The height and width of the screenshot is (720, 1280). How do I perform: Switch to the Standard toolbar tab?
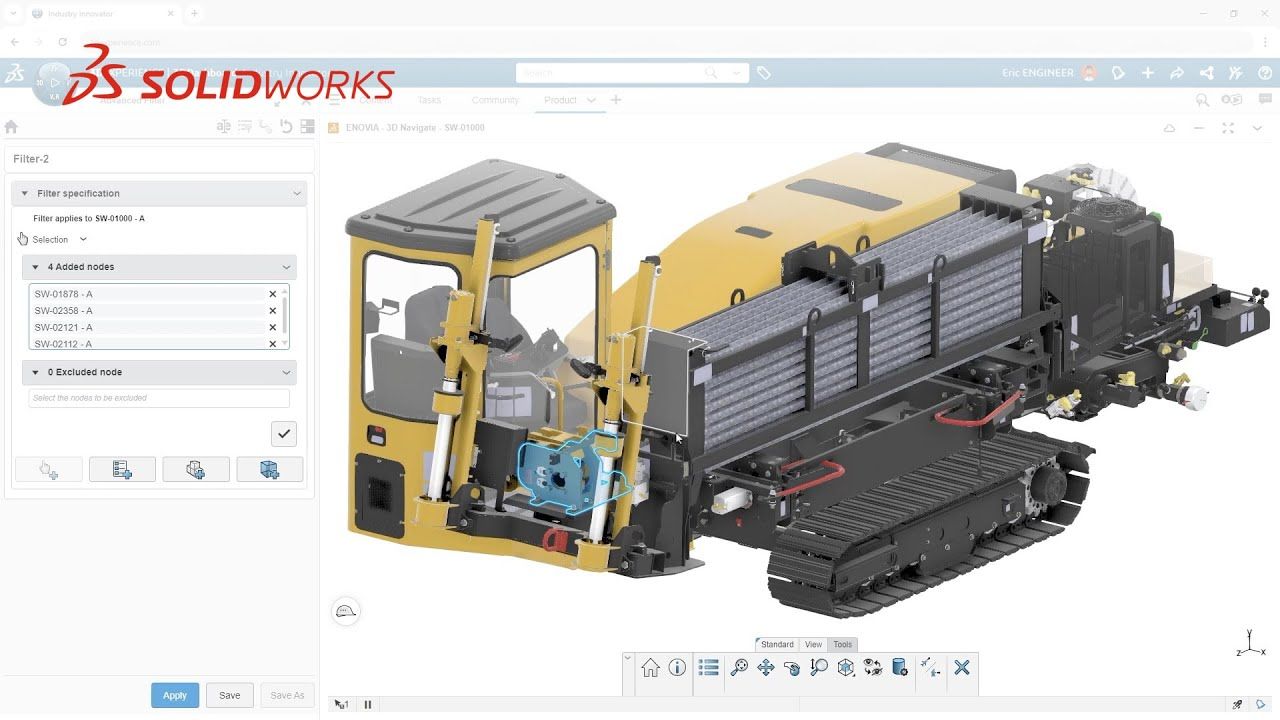tap(776, 644)
